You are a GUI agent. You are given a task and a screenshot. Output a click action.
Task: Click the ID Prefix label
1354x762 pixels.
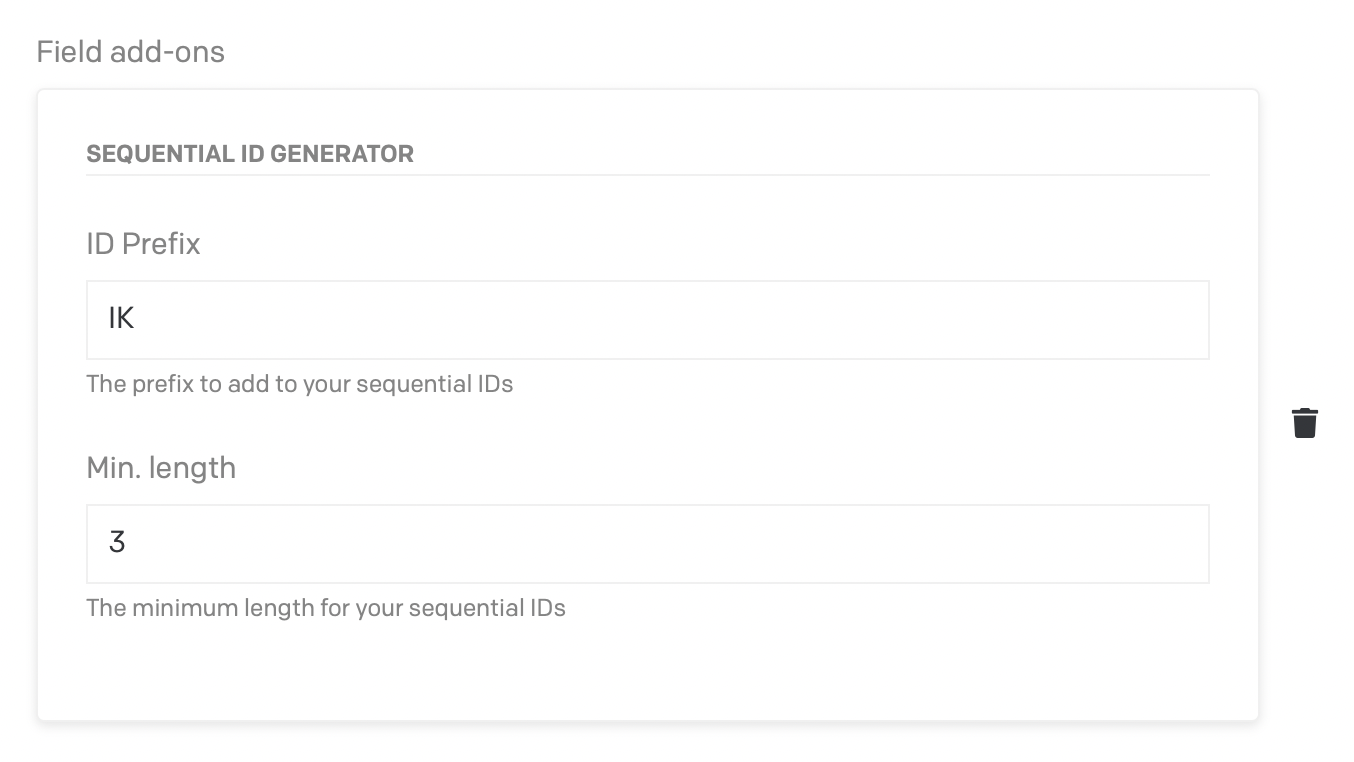[143, 243]
